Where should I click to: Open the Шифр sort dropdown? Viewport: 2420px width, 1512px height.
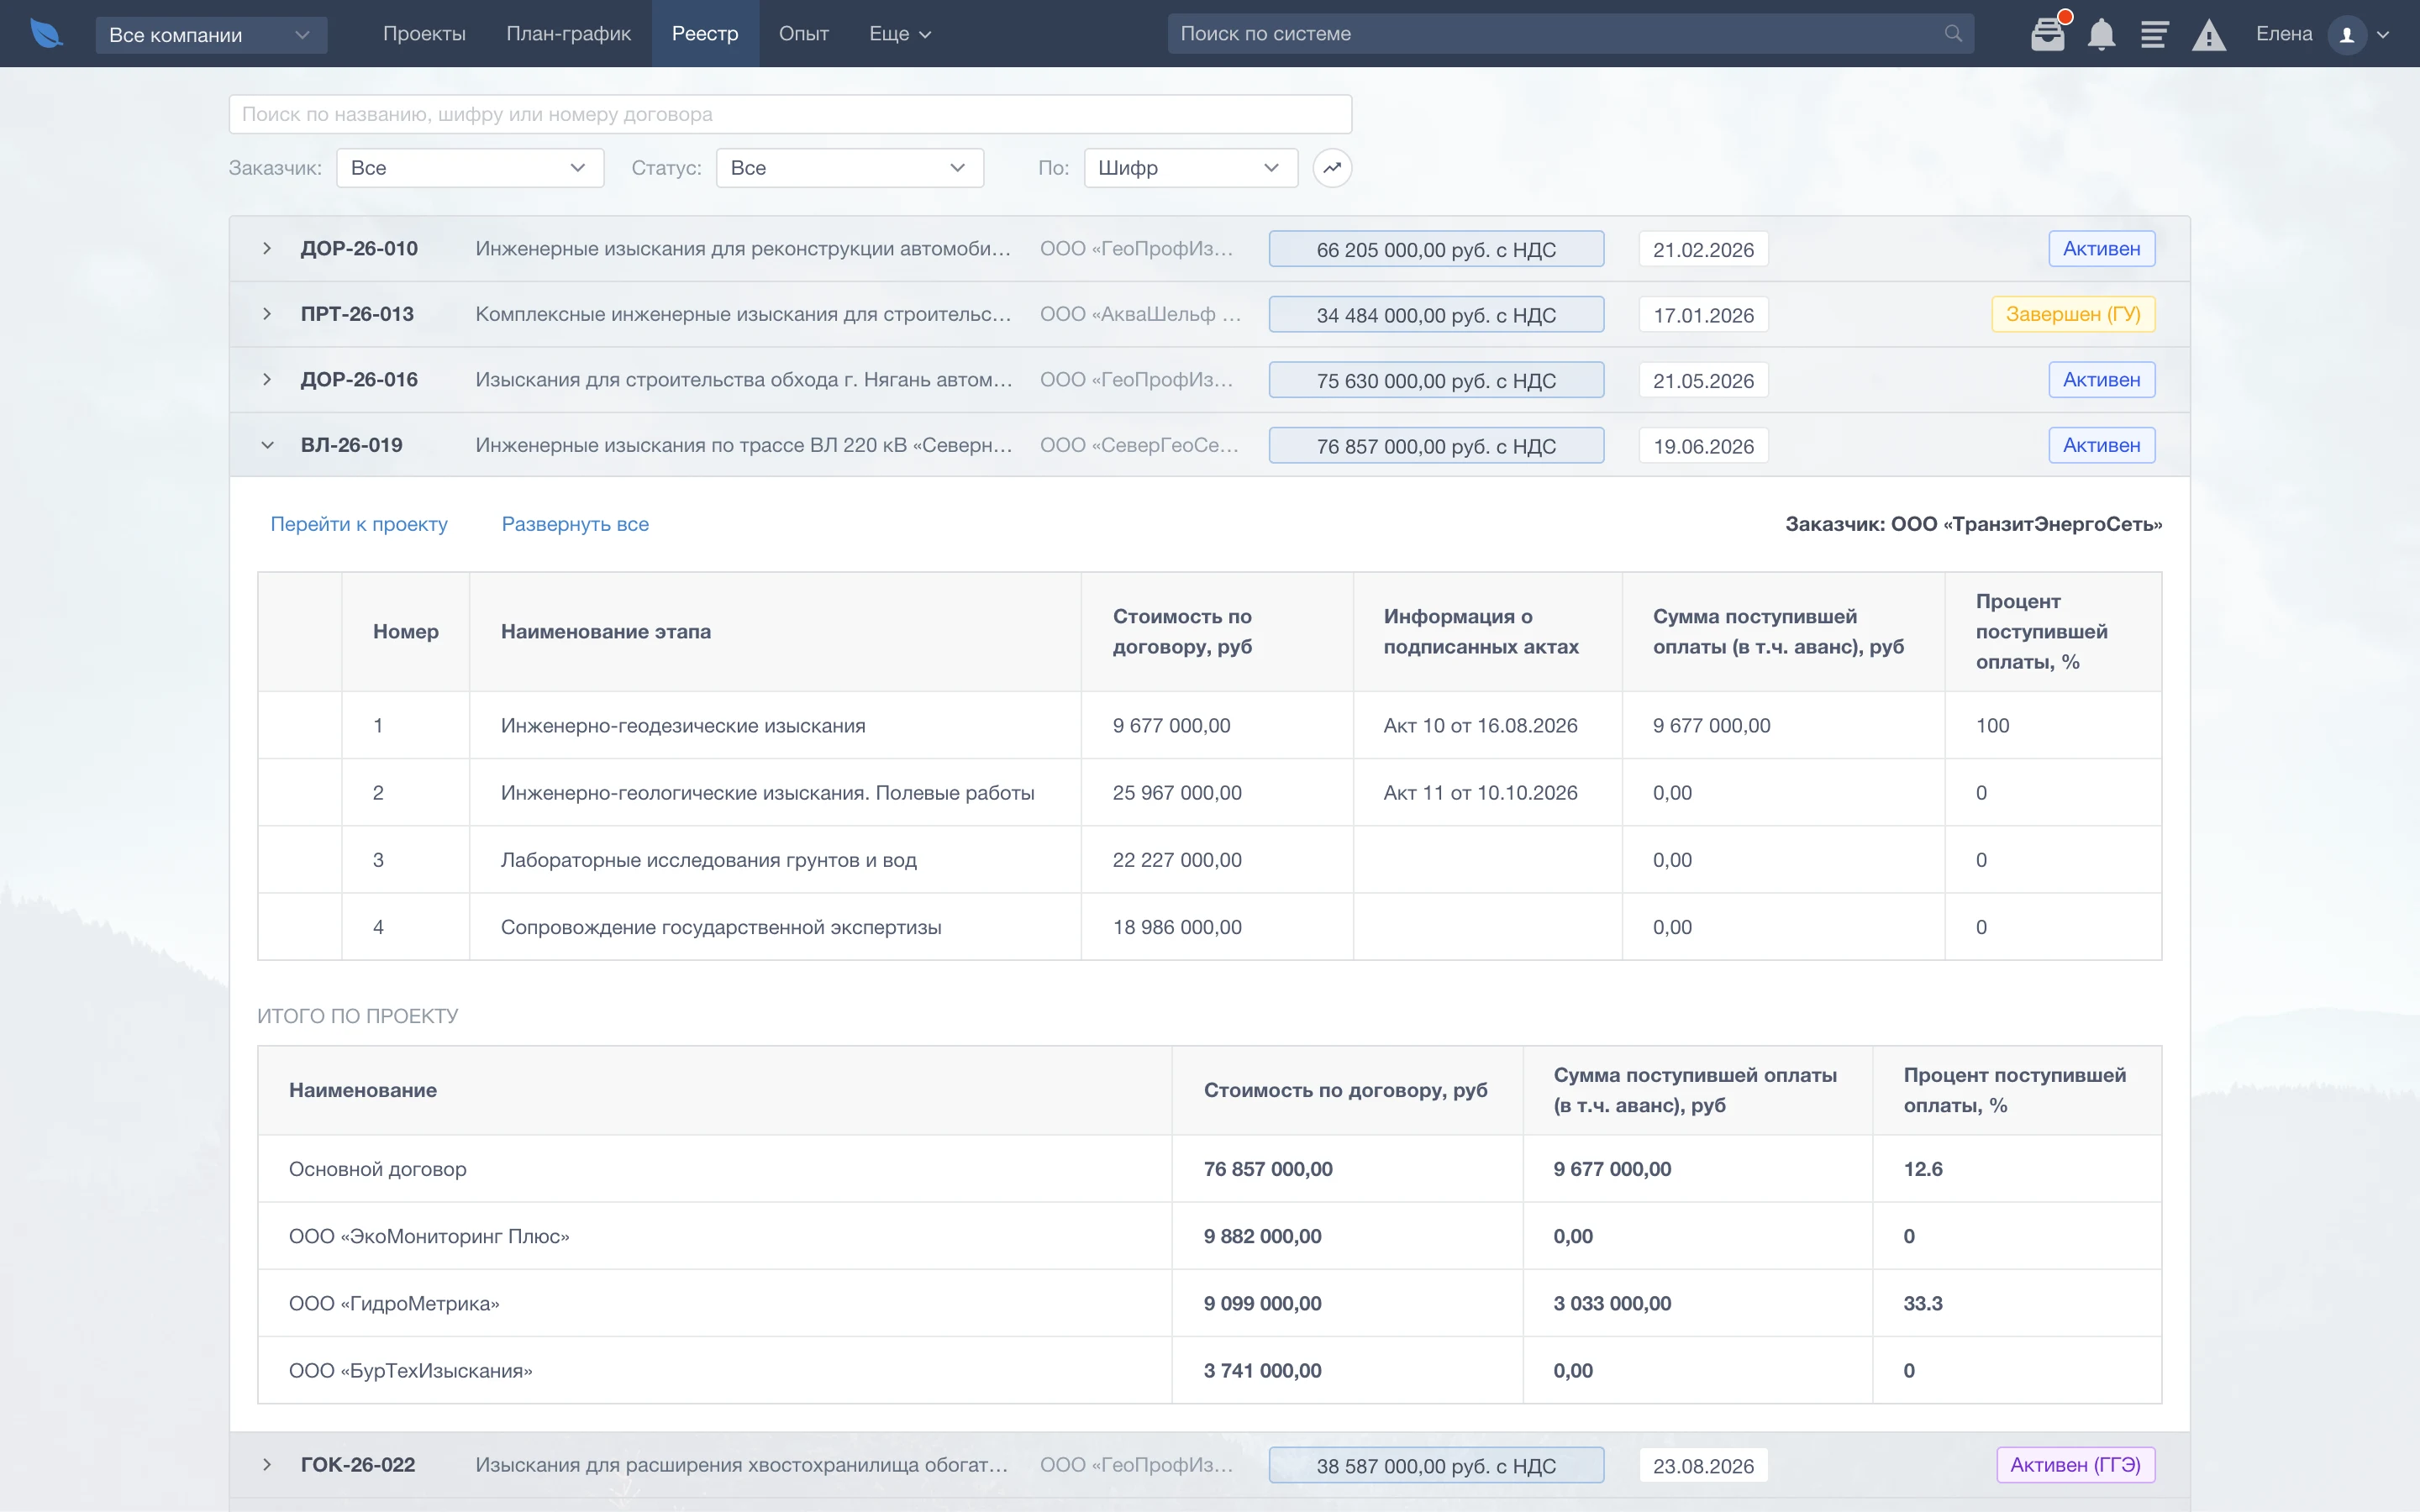(x=1190, y=168)
